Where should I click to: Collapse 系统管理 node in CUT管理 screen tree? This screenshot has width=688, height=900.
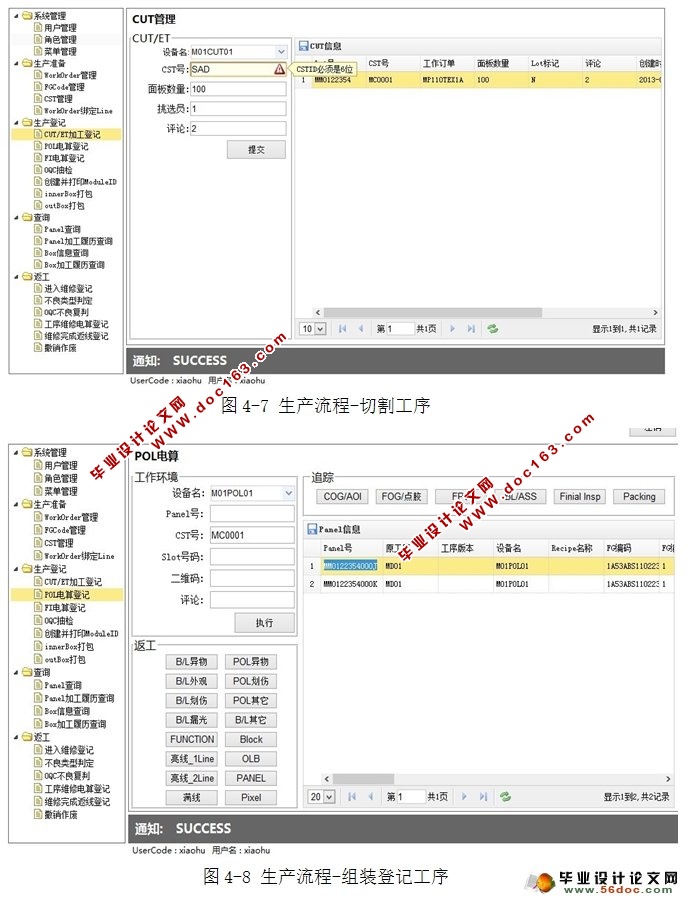coord(16,16)
